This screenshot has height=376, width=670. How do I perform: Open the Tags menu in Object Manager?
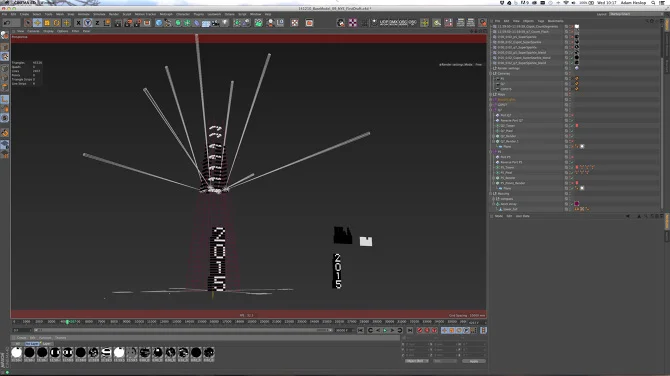541,21
